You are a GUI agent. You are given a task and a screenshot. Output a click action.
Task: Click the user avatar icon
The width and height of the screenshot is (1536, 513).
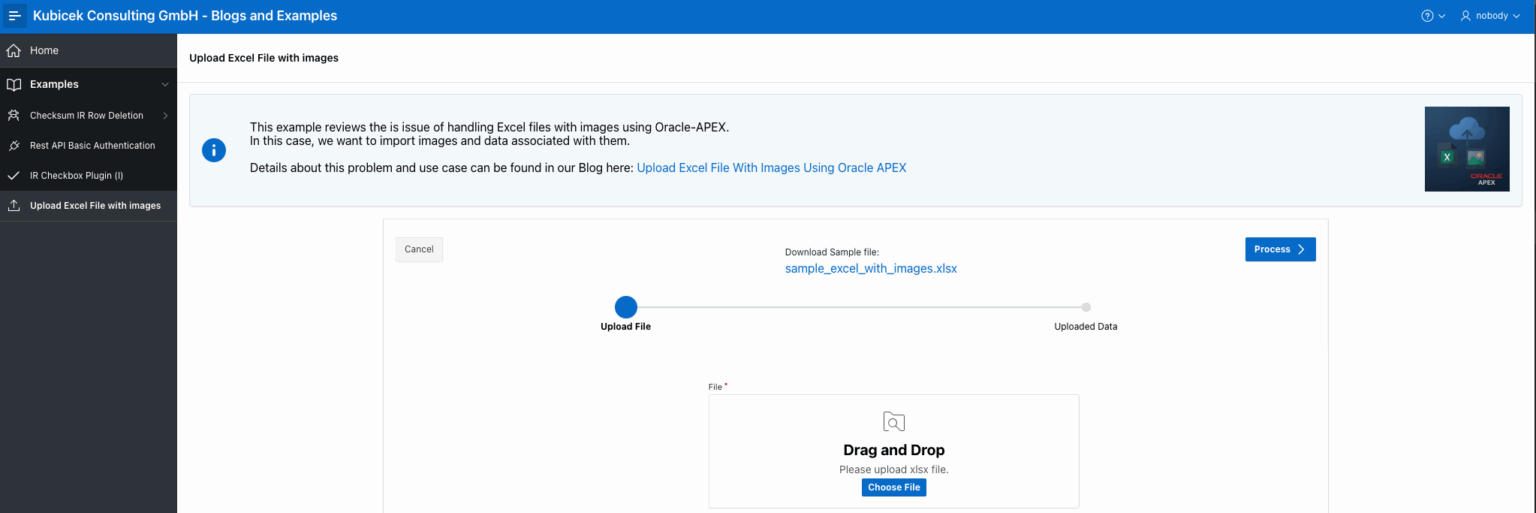click(x=1467, y=16)
